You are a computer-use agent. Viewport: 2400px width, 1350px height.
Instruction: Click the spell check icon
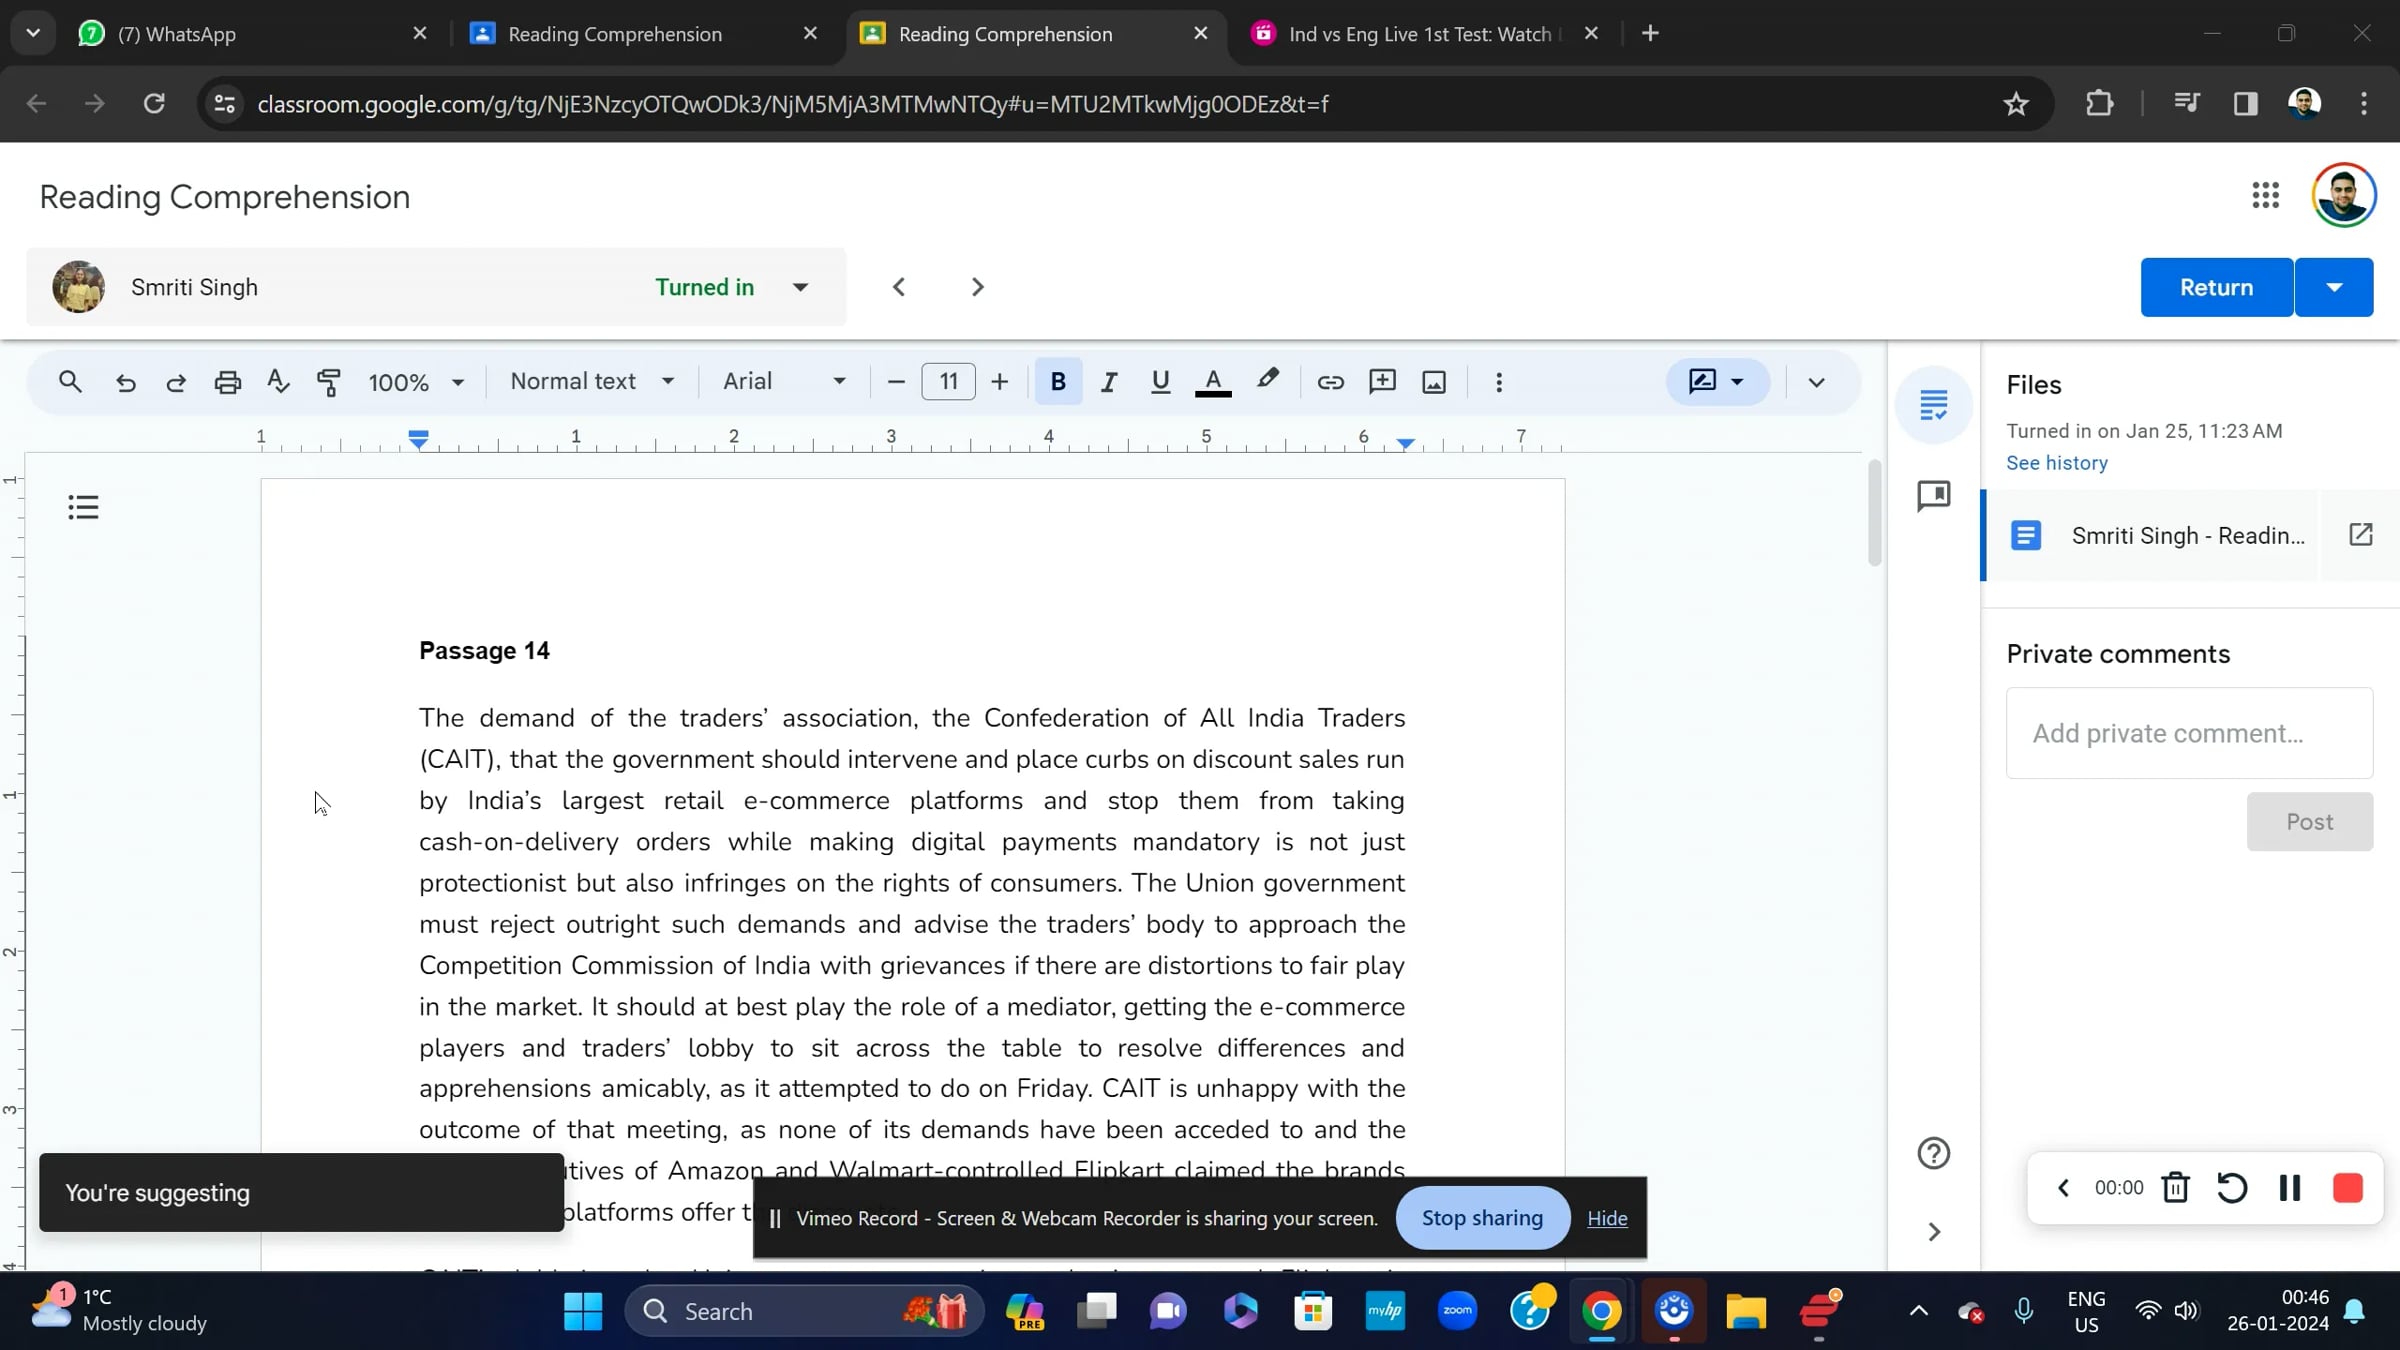pyautogui.click(x=278, y=382)
